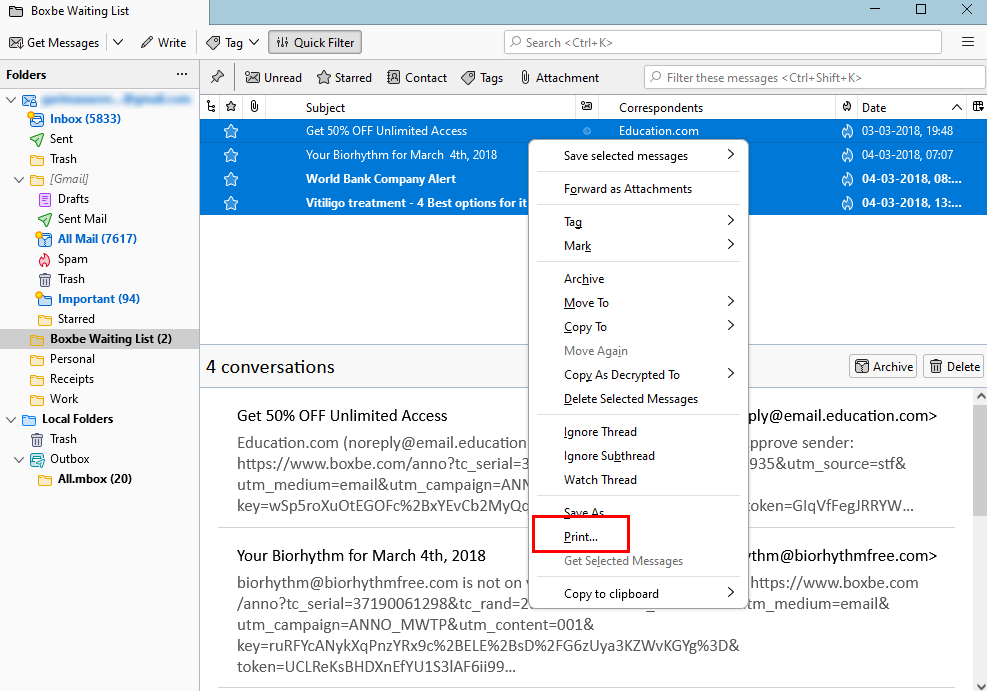Screen dimensions: 987x691
Task: Sort by read status column icon
Action: [587, 107]
